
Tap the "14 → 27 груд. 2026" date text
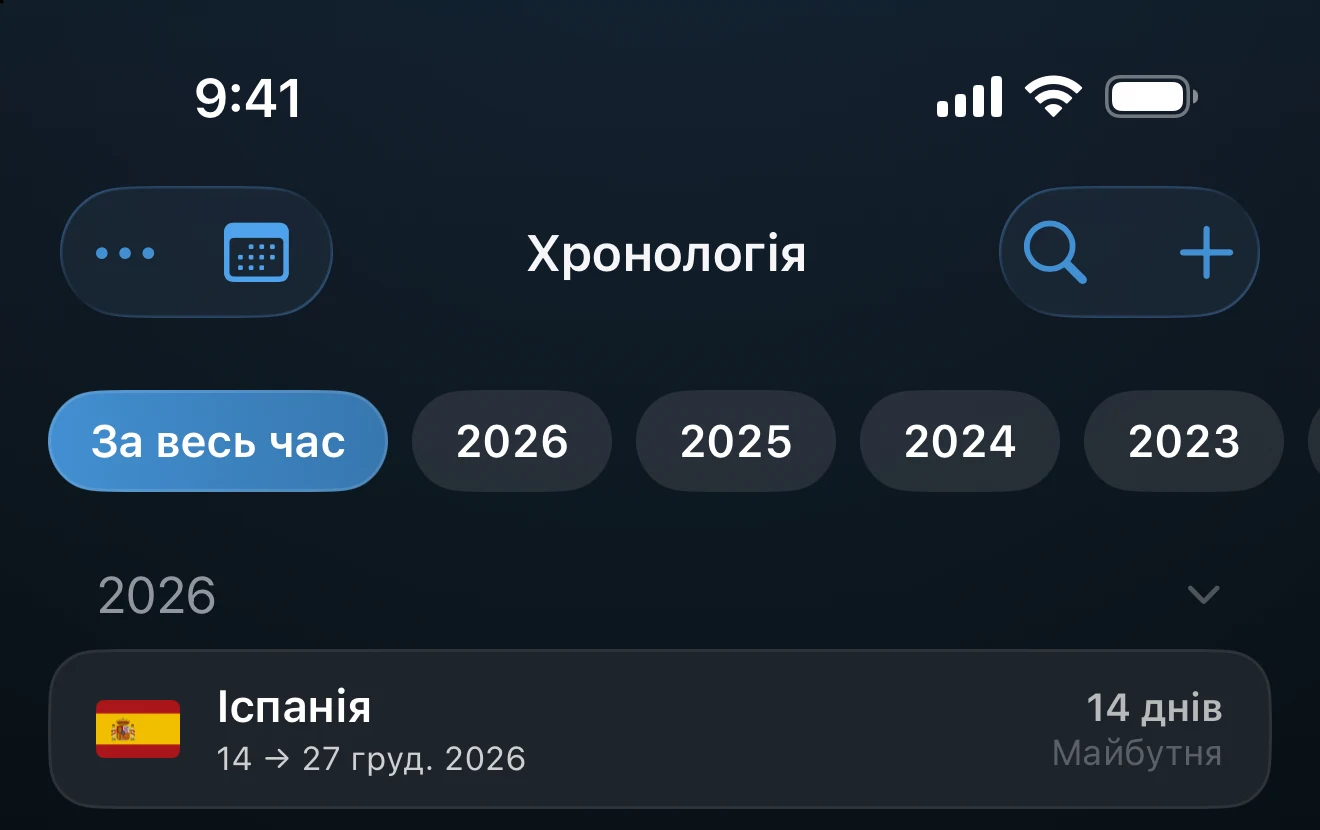pyautogui.click(x=371, y=759)
